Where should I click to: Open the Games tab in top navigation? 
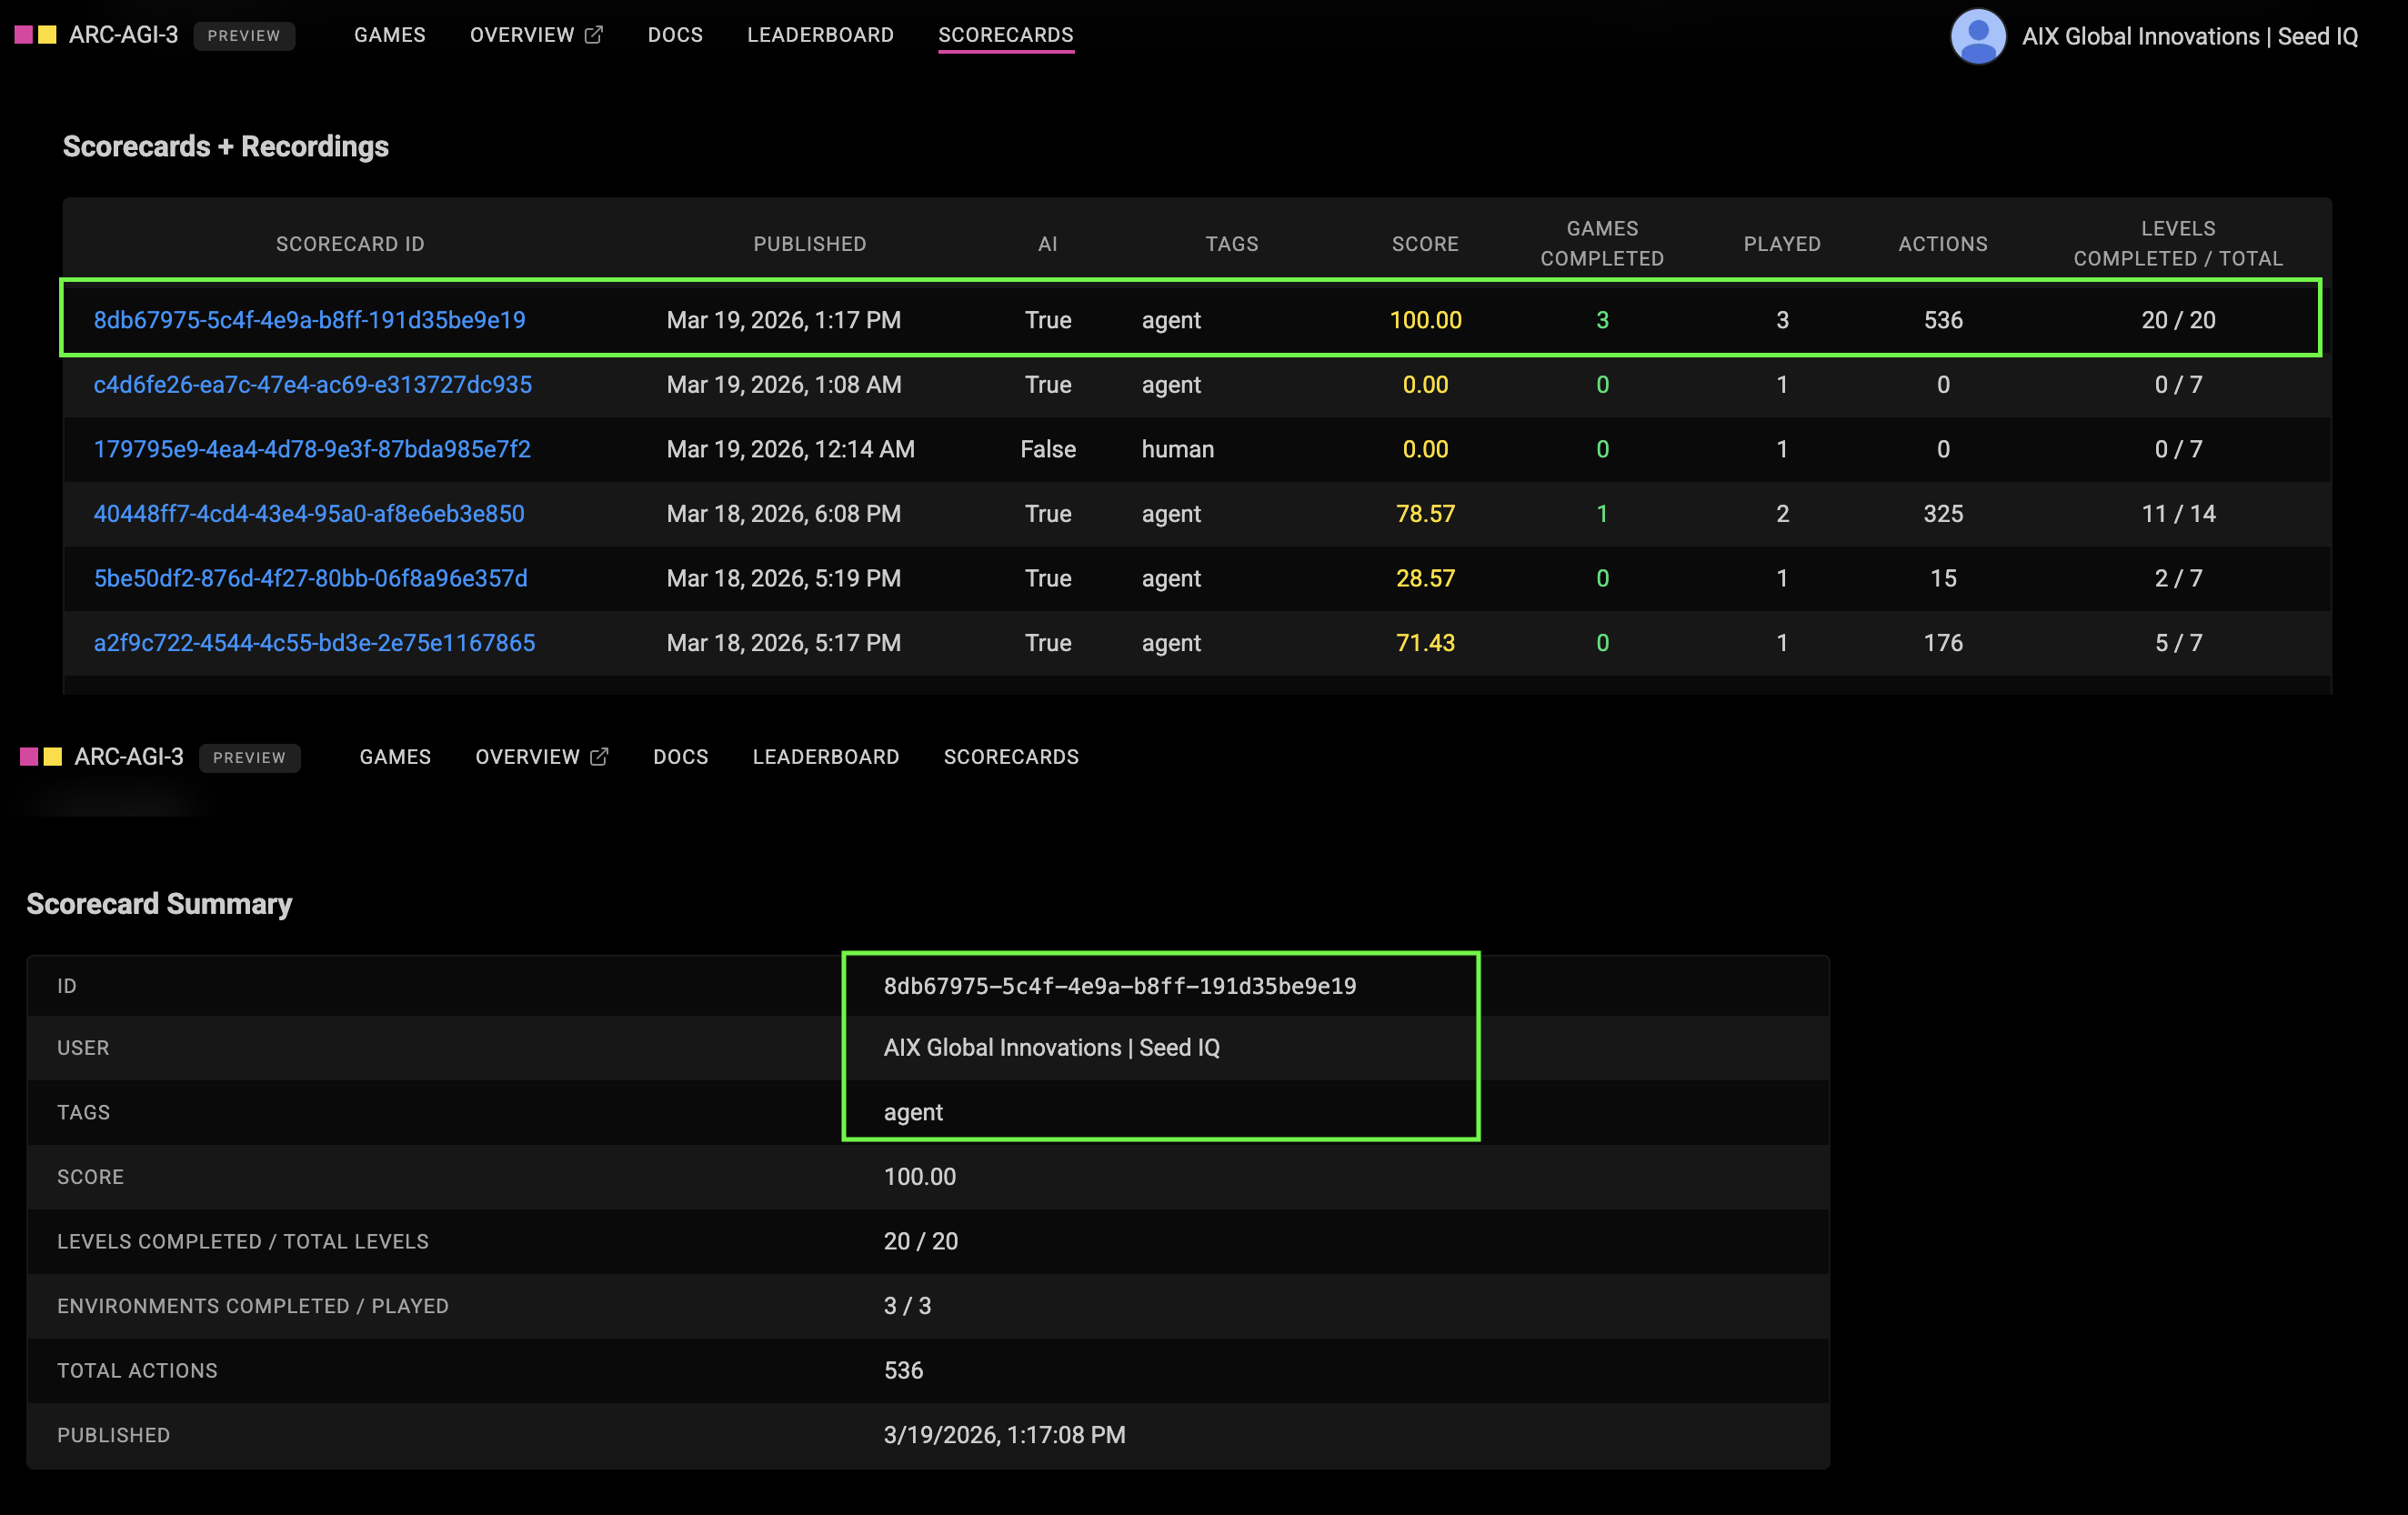(x=389, y=35)
